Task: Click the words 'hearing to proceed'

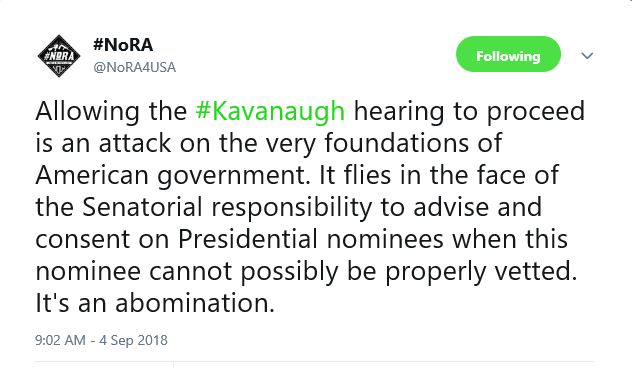Action: [x=469, y=112]
